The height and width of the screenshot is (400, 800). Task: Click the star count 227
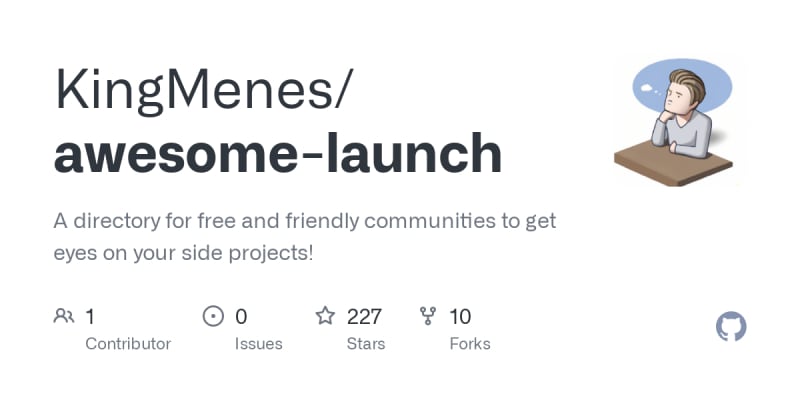tap(364, 317)
